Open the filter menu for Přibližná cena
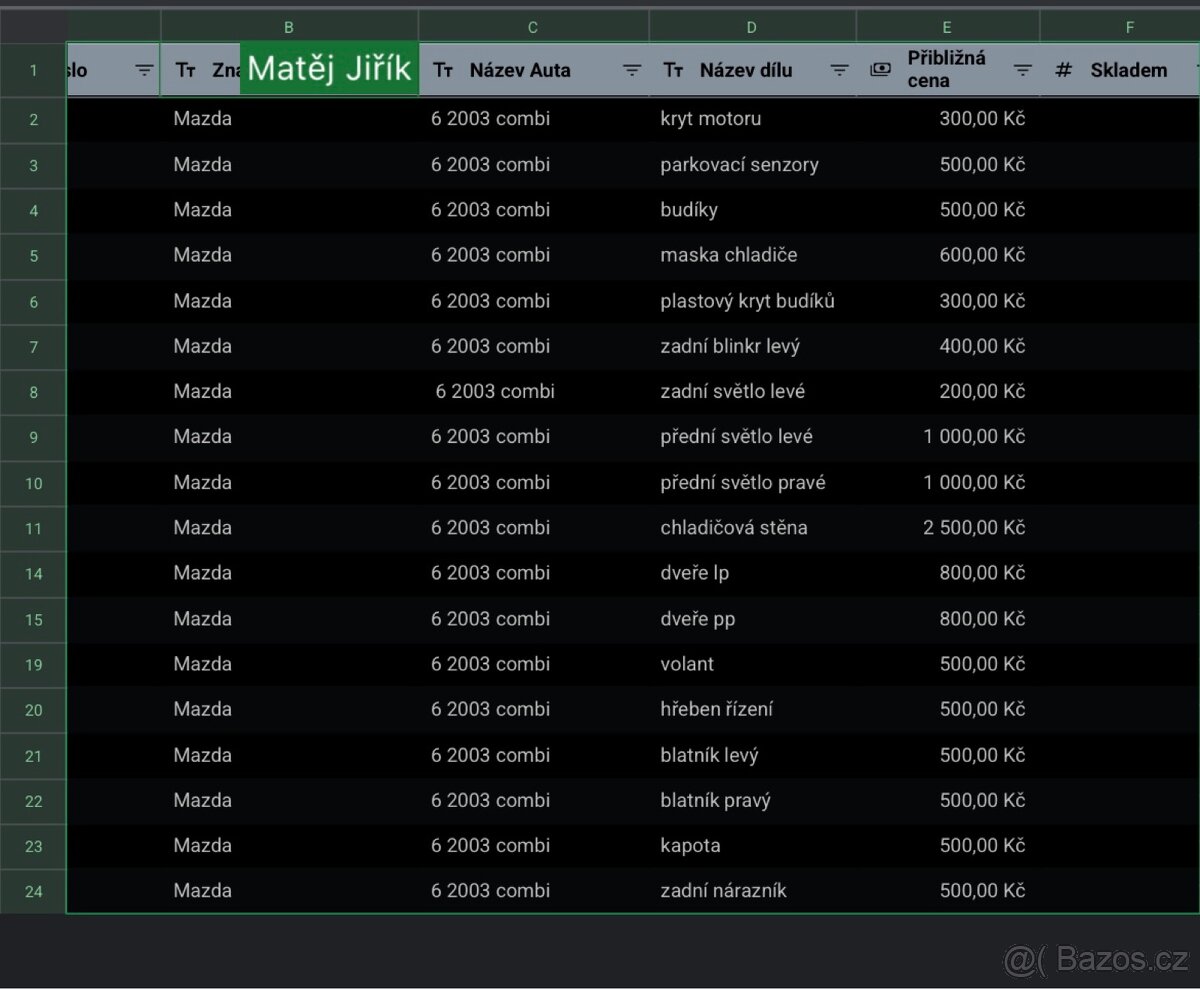Screen dimensions: 1200x989 1022,70
